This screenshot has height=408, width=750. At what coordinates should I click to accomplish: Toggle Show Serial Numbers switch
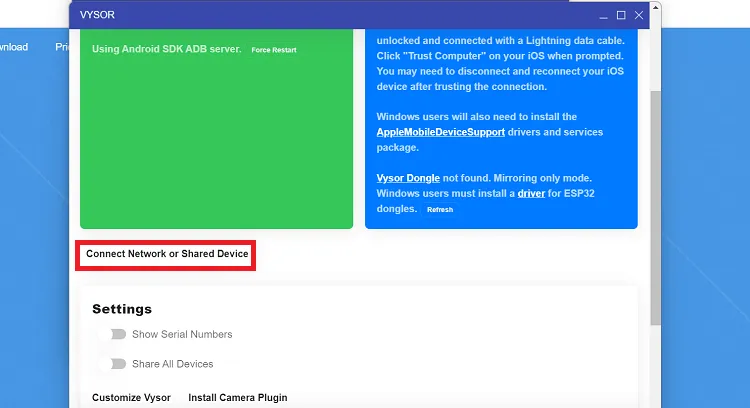click(x=115, y=334)
